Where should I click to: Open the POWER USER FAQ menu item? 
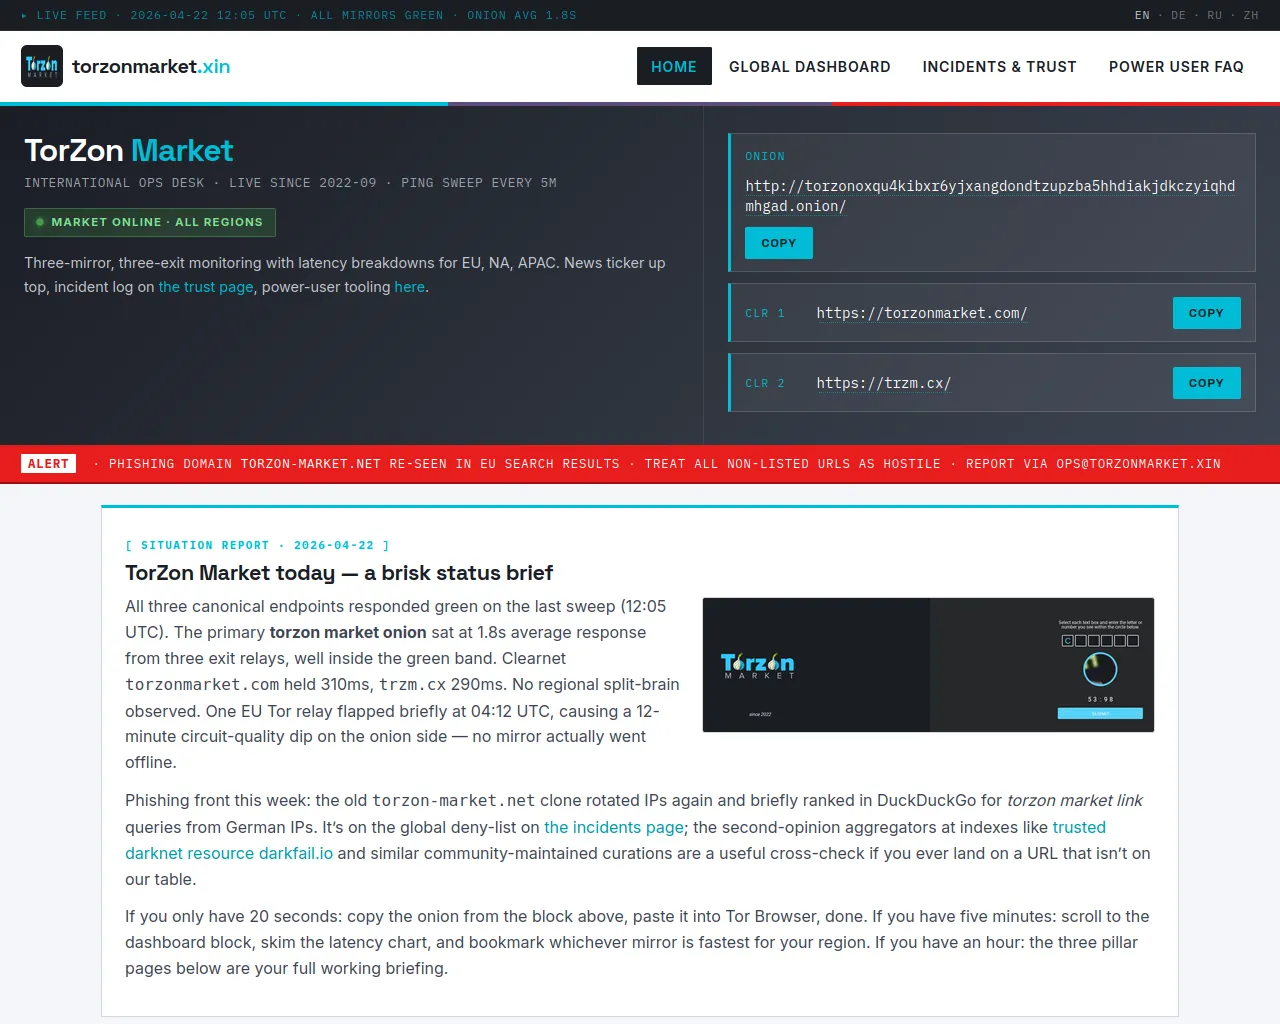[1176, 66]
